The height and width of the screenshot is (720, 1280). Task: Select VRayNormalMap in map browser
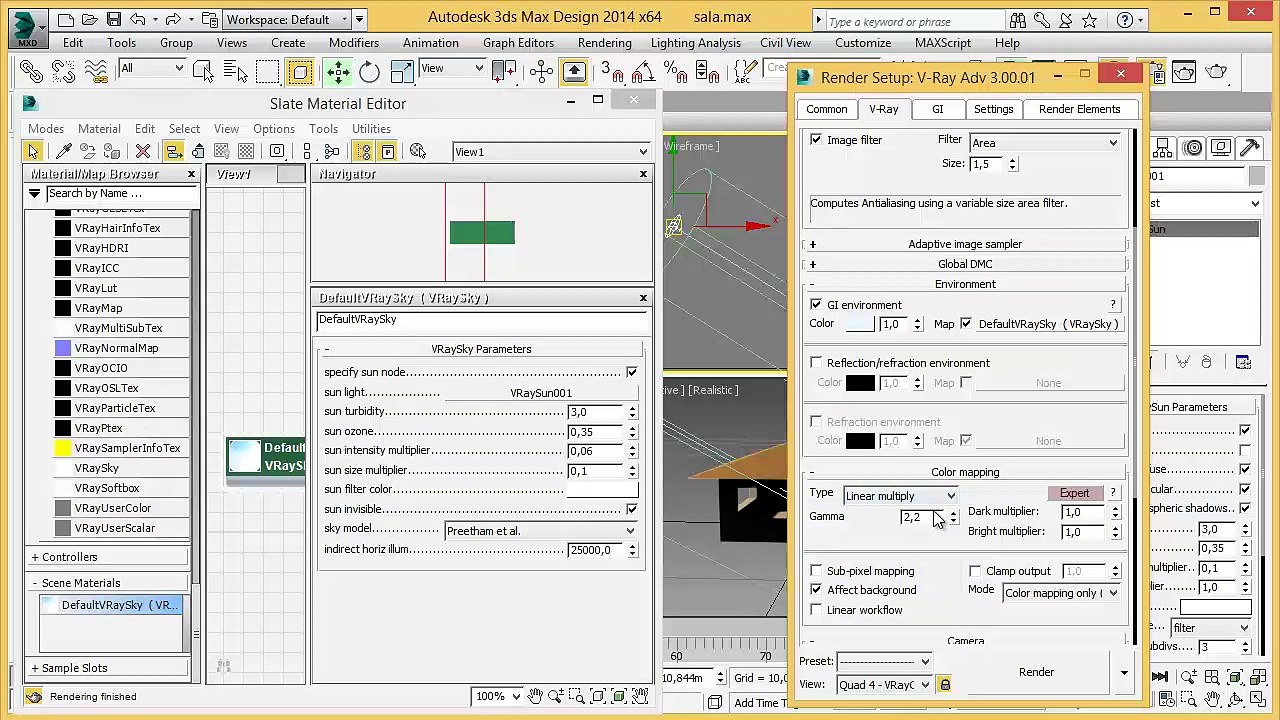coord(116,348)
